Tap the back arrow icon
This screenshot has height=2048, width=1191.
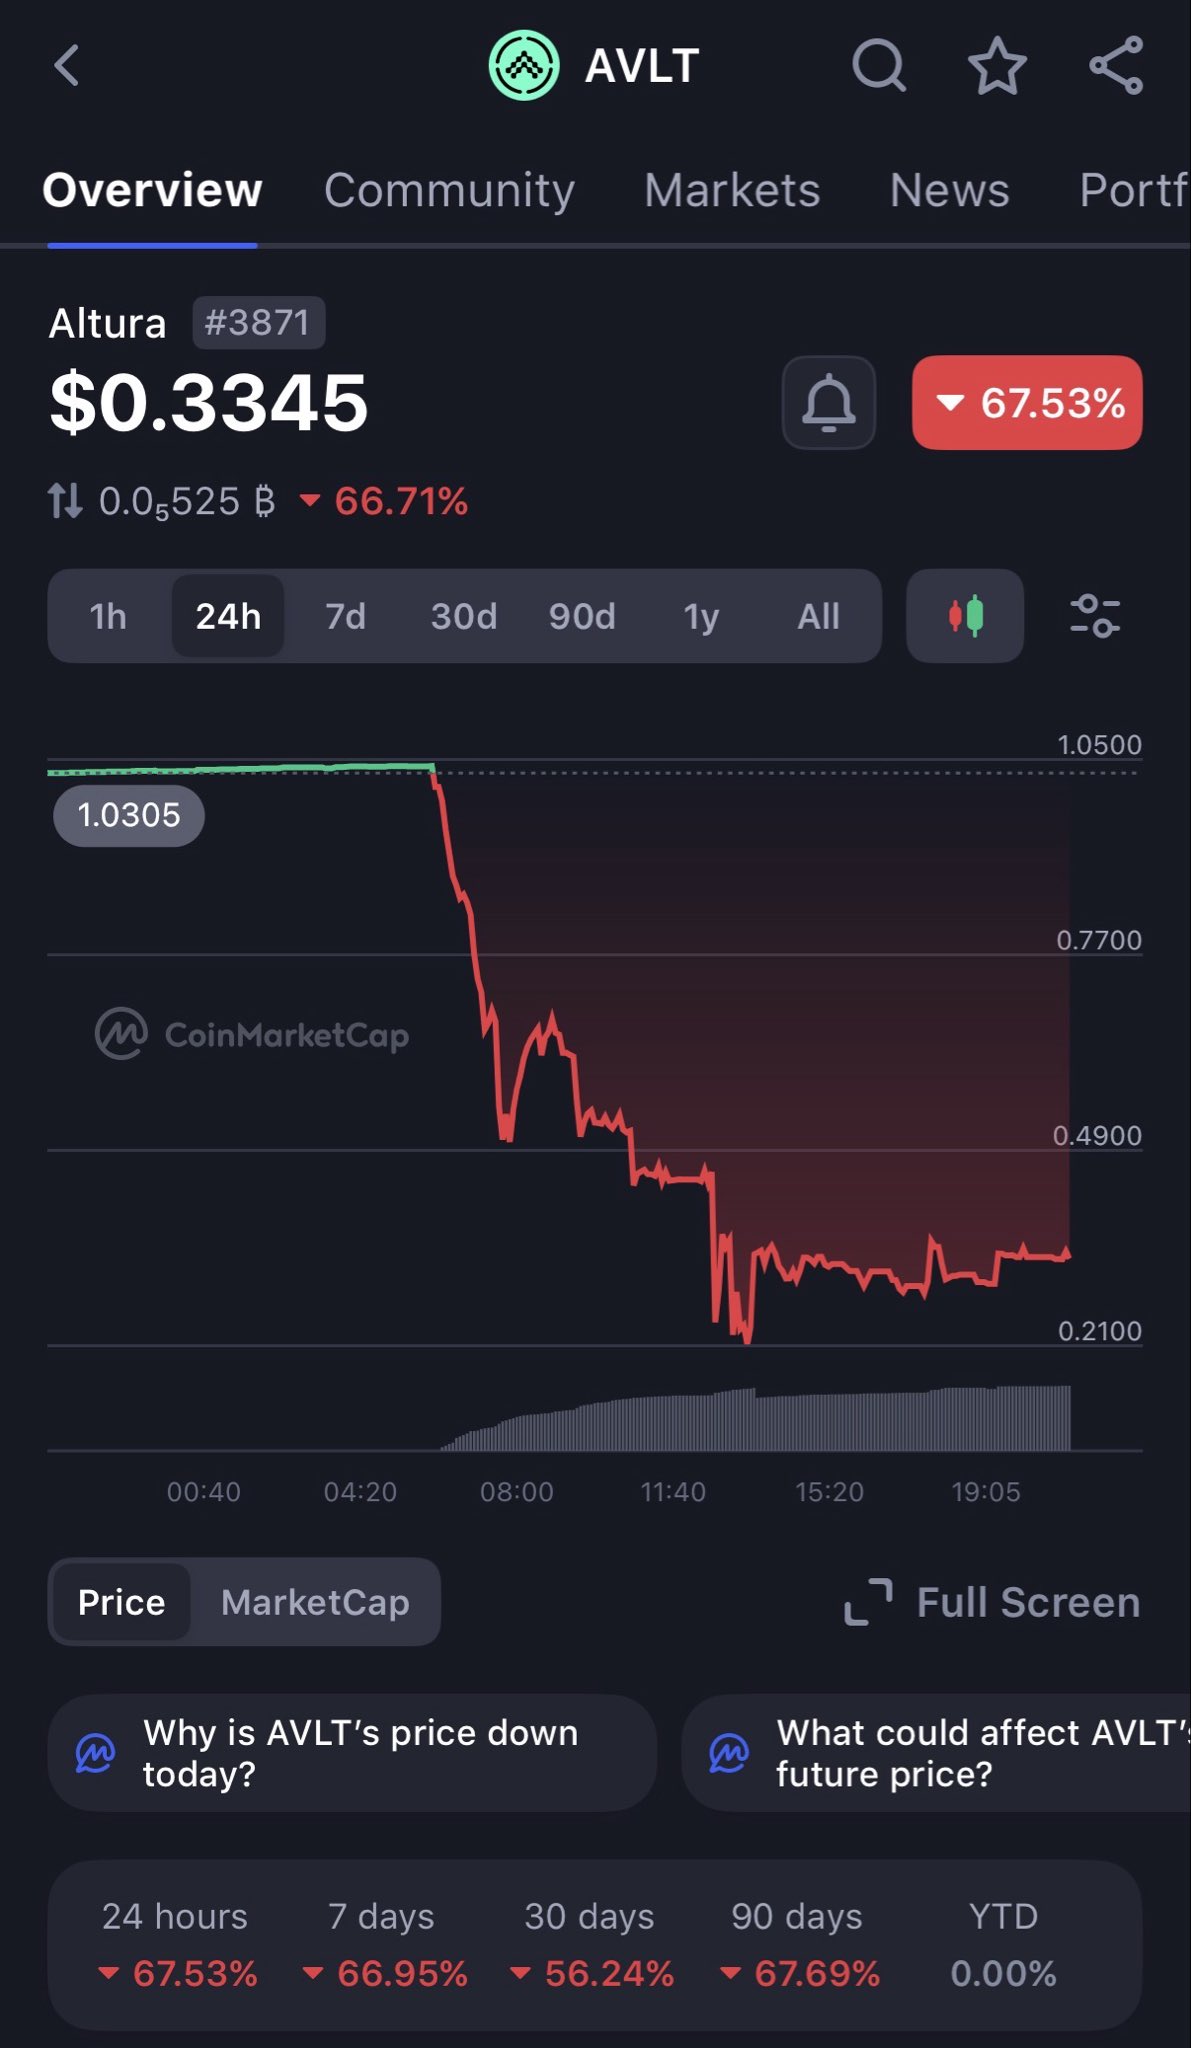(66, 66)
